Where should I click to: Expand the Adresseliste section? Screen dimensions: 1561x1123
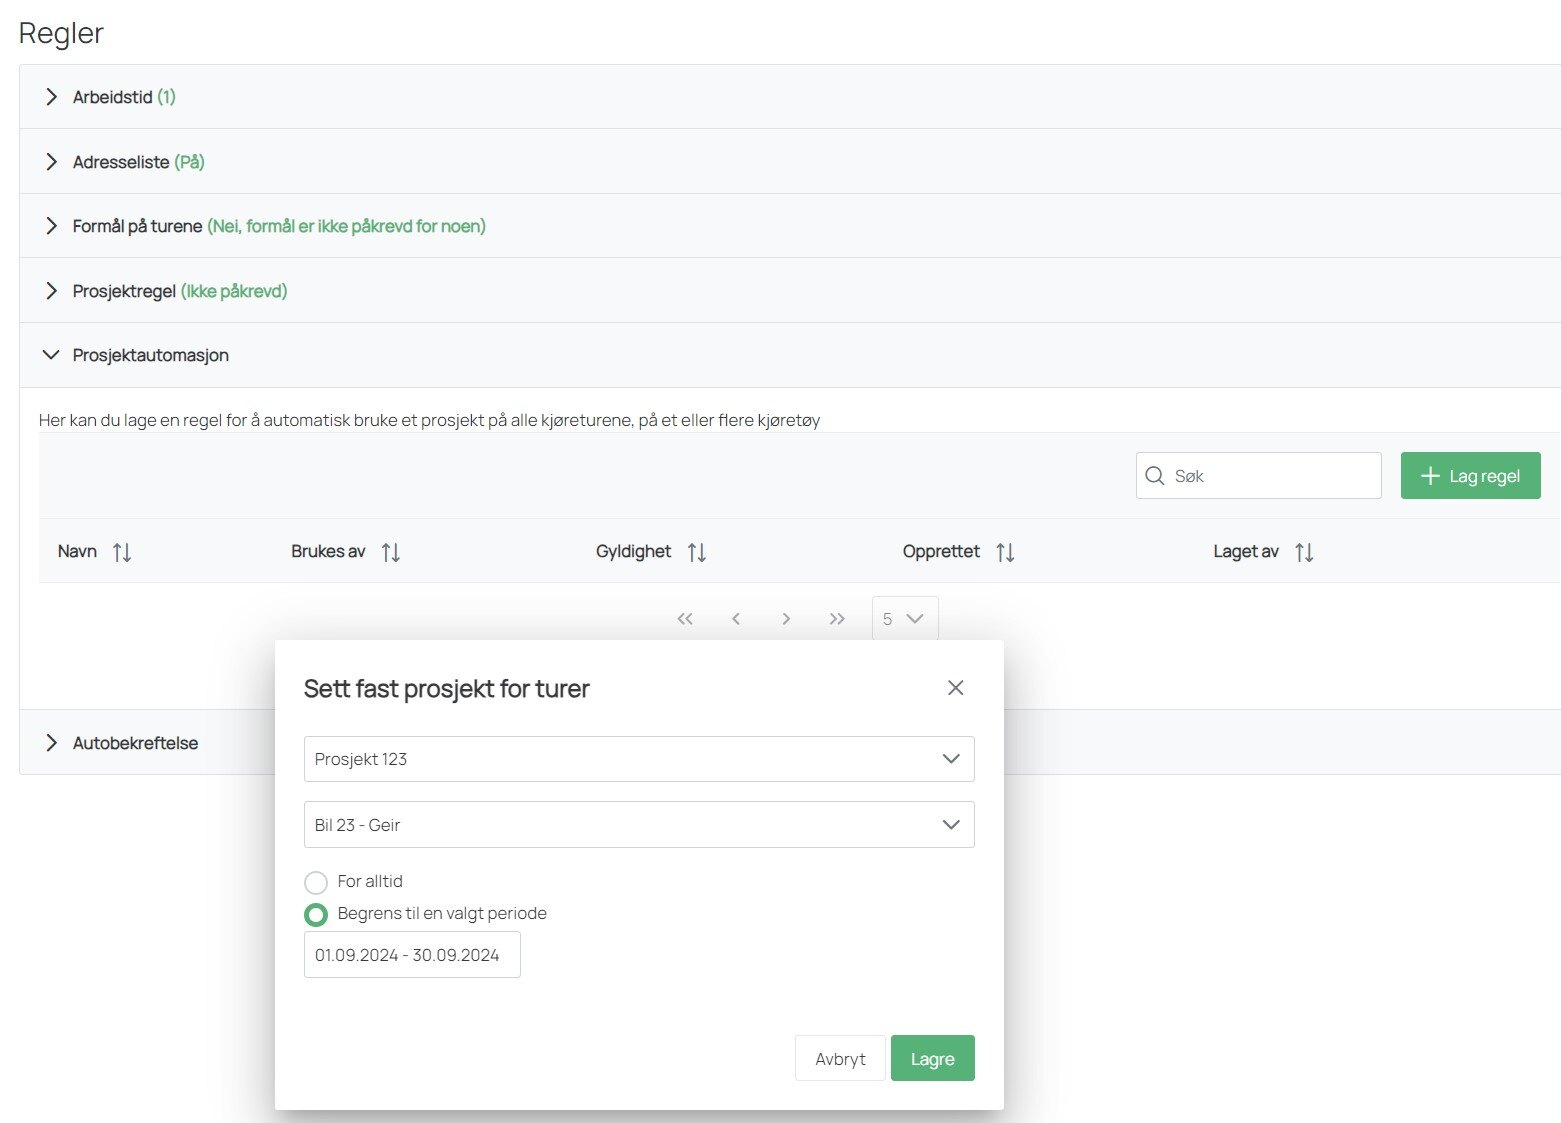52,162
